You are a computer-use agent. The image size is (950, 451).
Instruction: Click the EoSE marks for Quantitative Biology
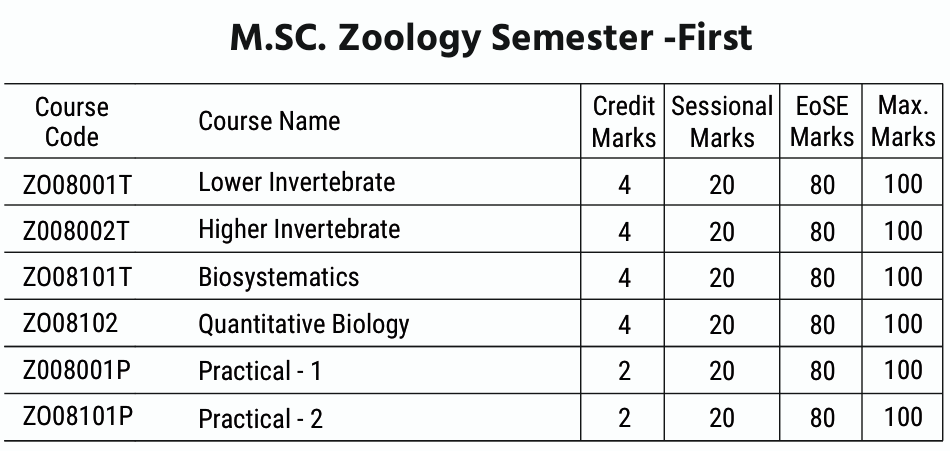click(x=822, y=325)
